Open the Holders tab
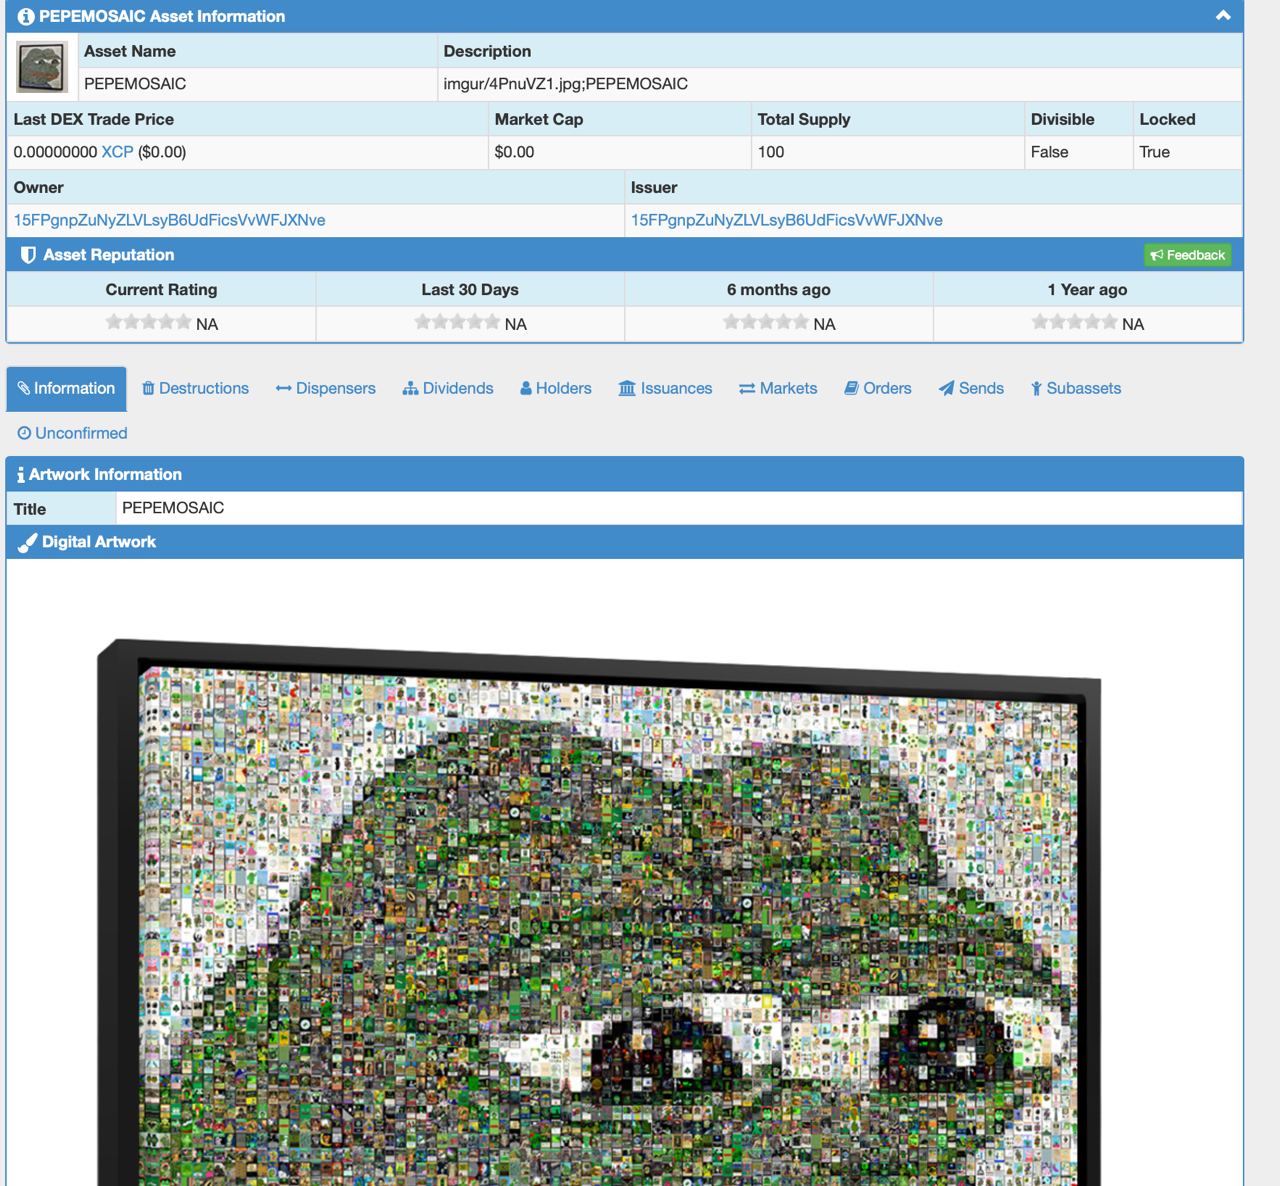 (x=556, y=389)
